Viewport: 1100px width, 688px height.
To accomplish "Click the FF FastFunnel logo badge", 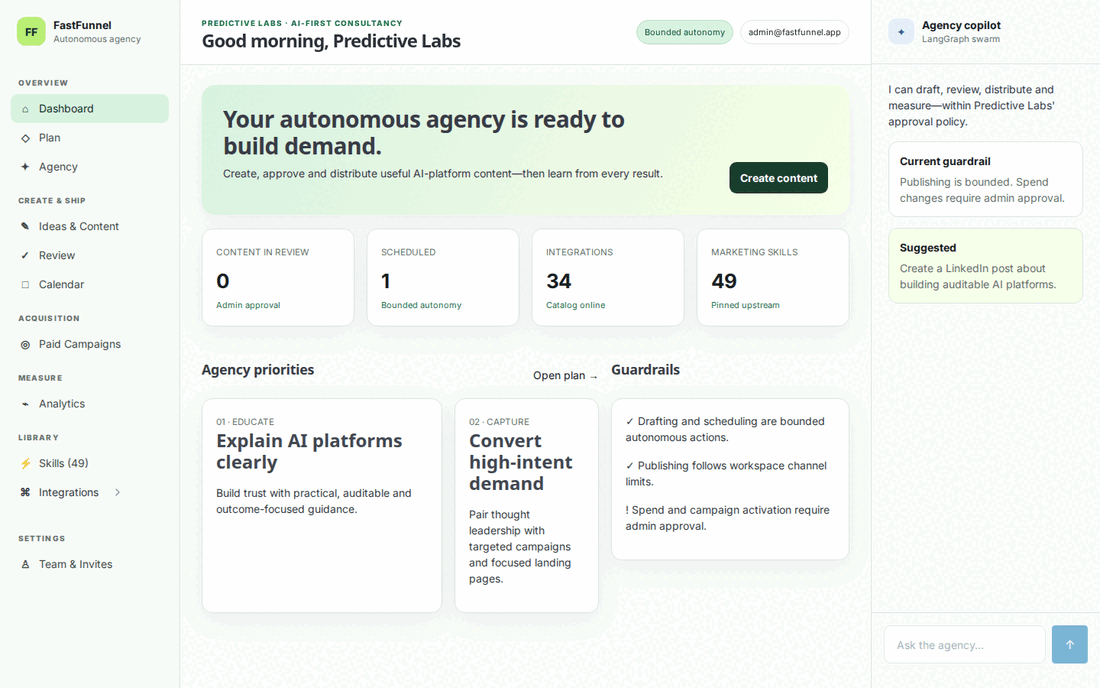I will click(32, 32).
